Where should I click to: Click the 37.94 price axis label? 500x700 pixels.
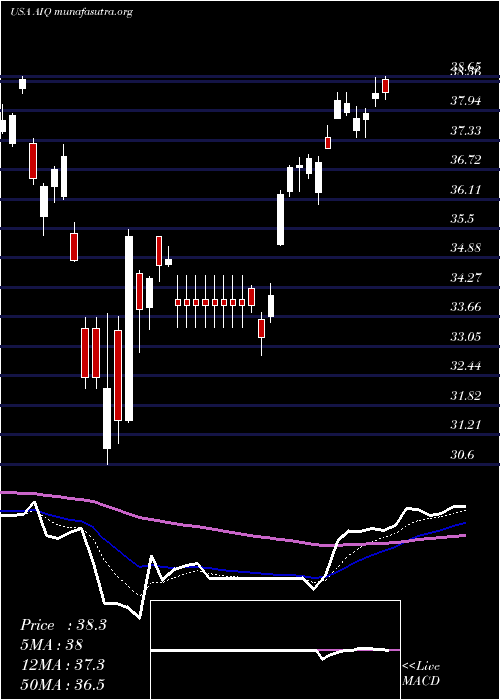click(x=466, y=101)
